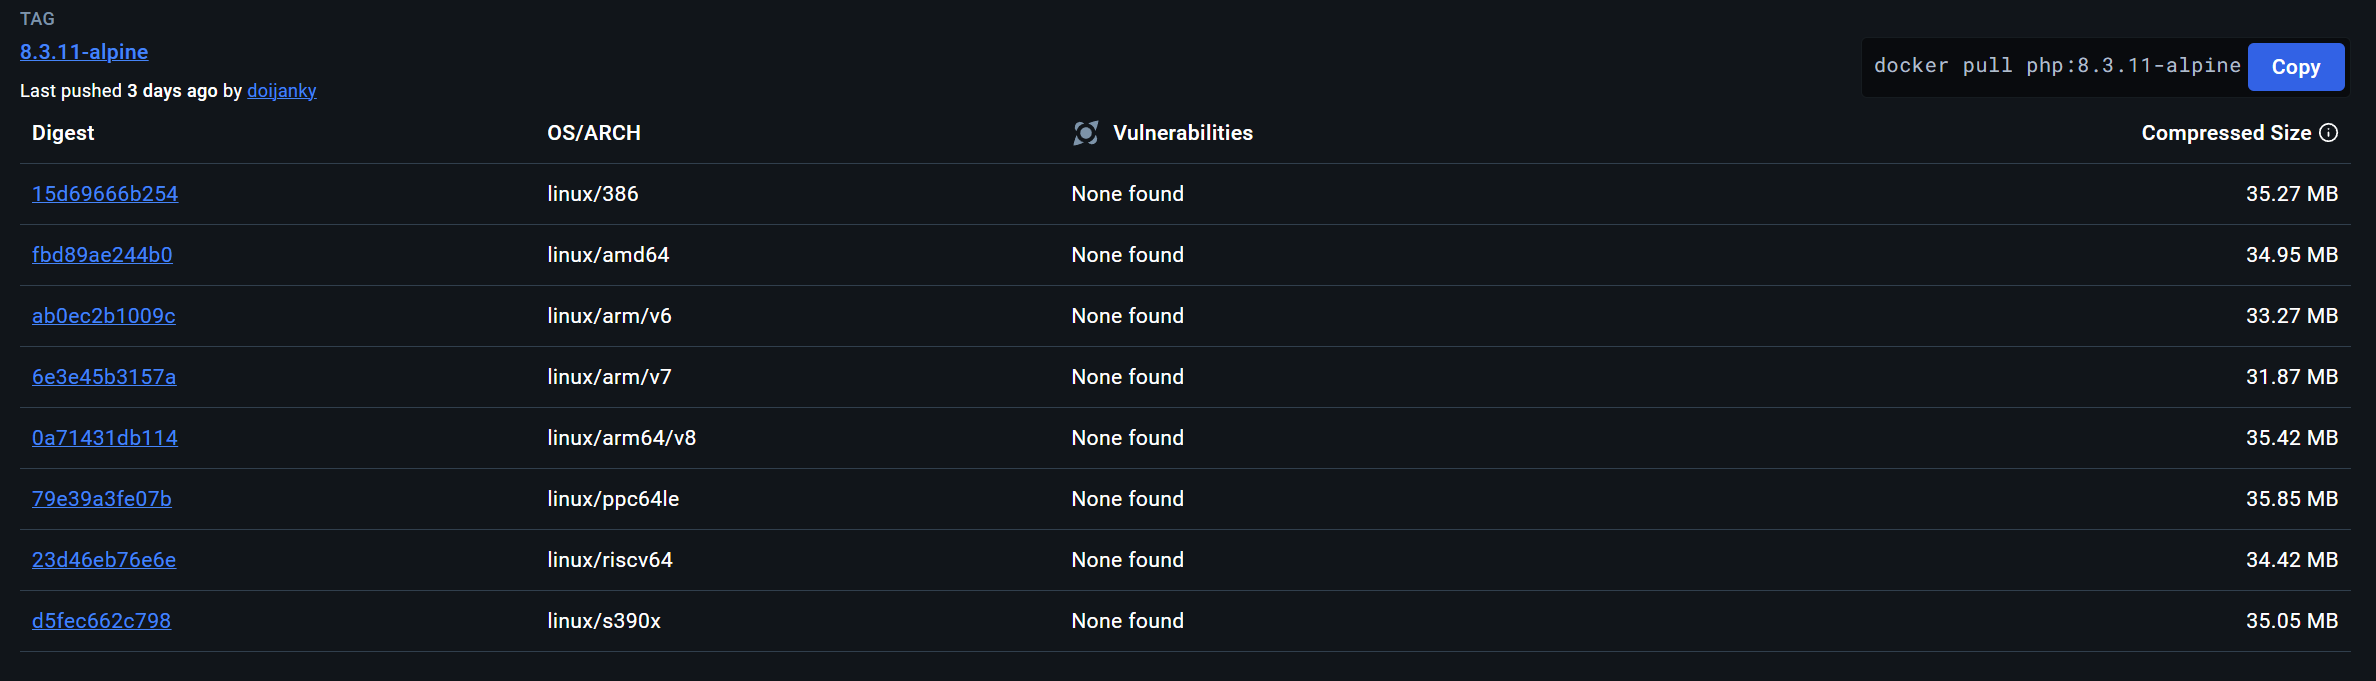Open digest fbd89ae244b0

pyautogui.click(x=102, y=255)
